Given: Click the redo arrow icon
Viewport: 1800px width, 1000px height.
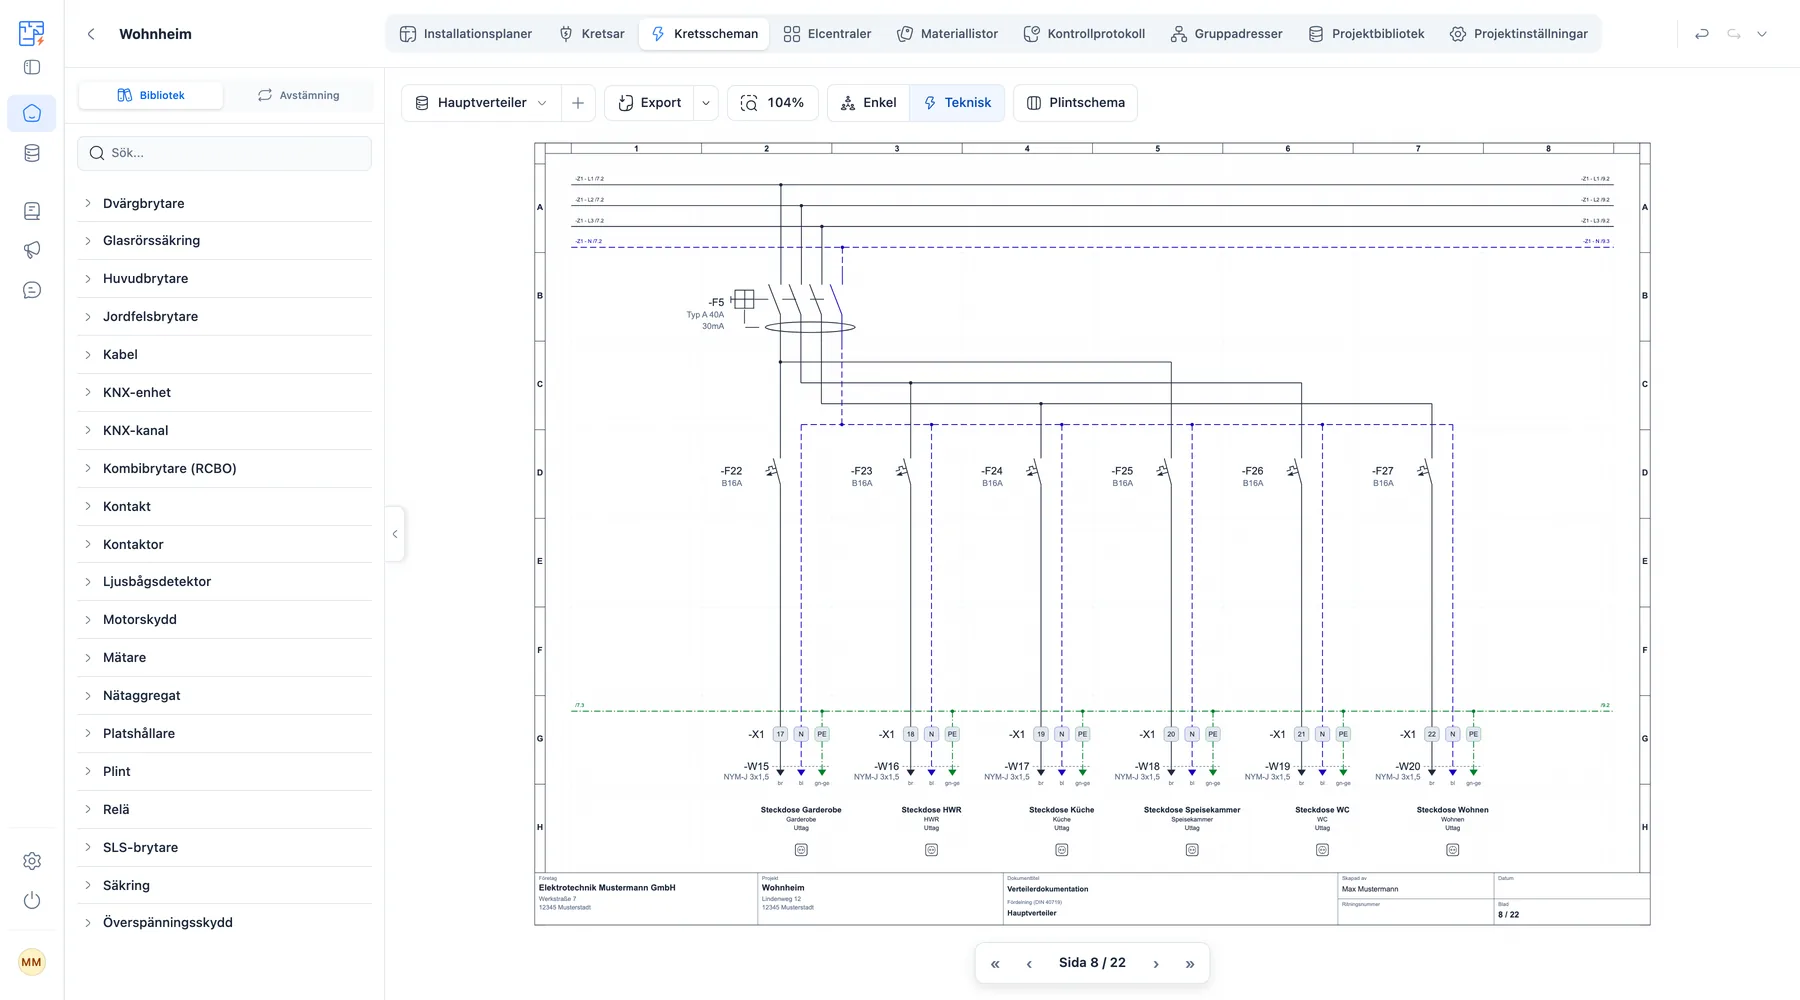Looking at the screenshot, I should coord(1734,34).
